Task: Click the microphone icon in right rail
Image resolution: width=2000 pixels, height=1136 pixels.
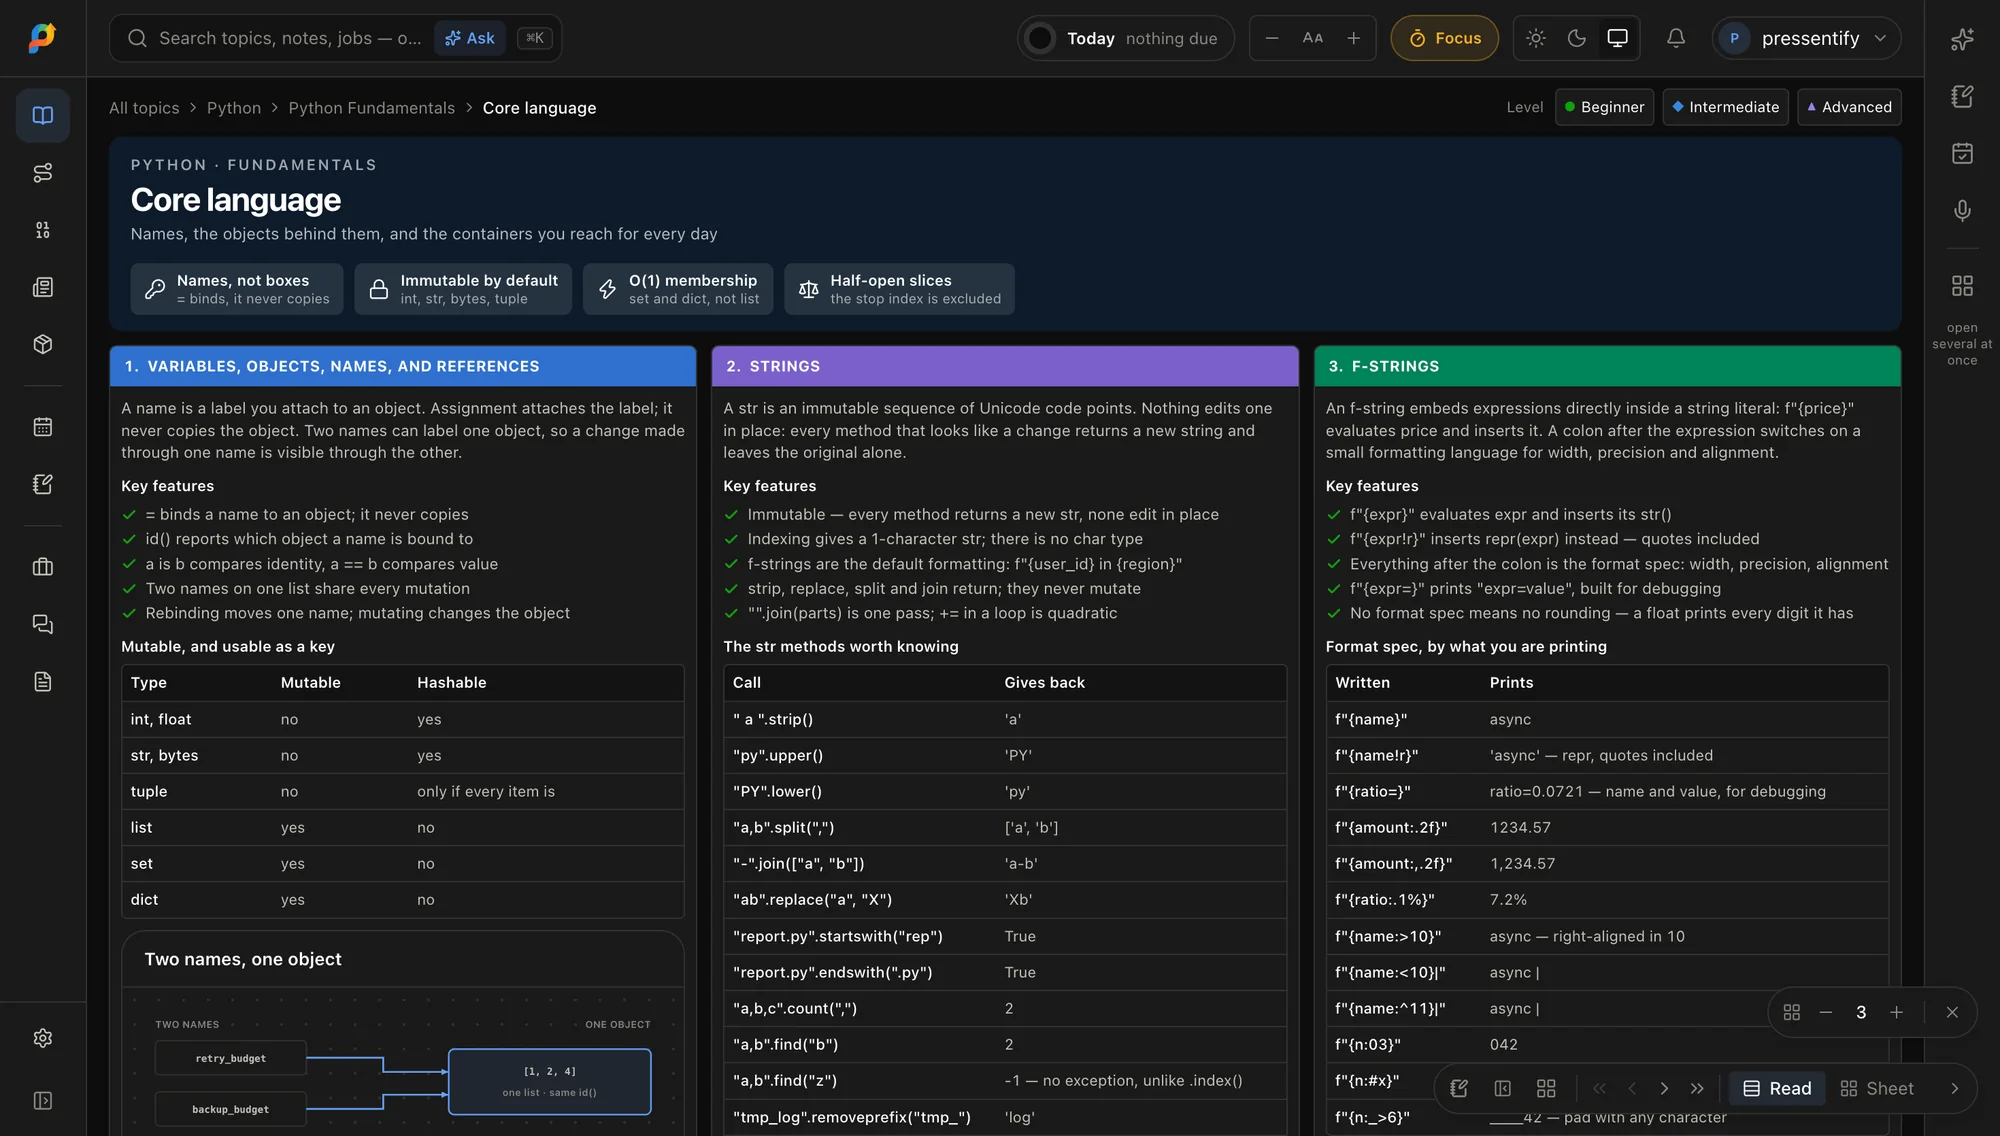Action: [1962, 211]
